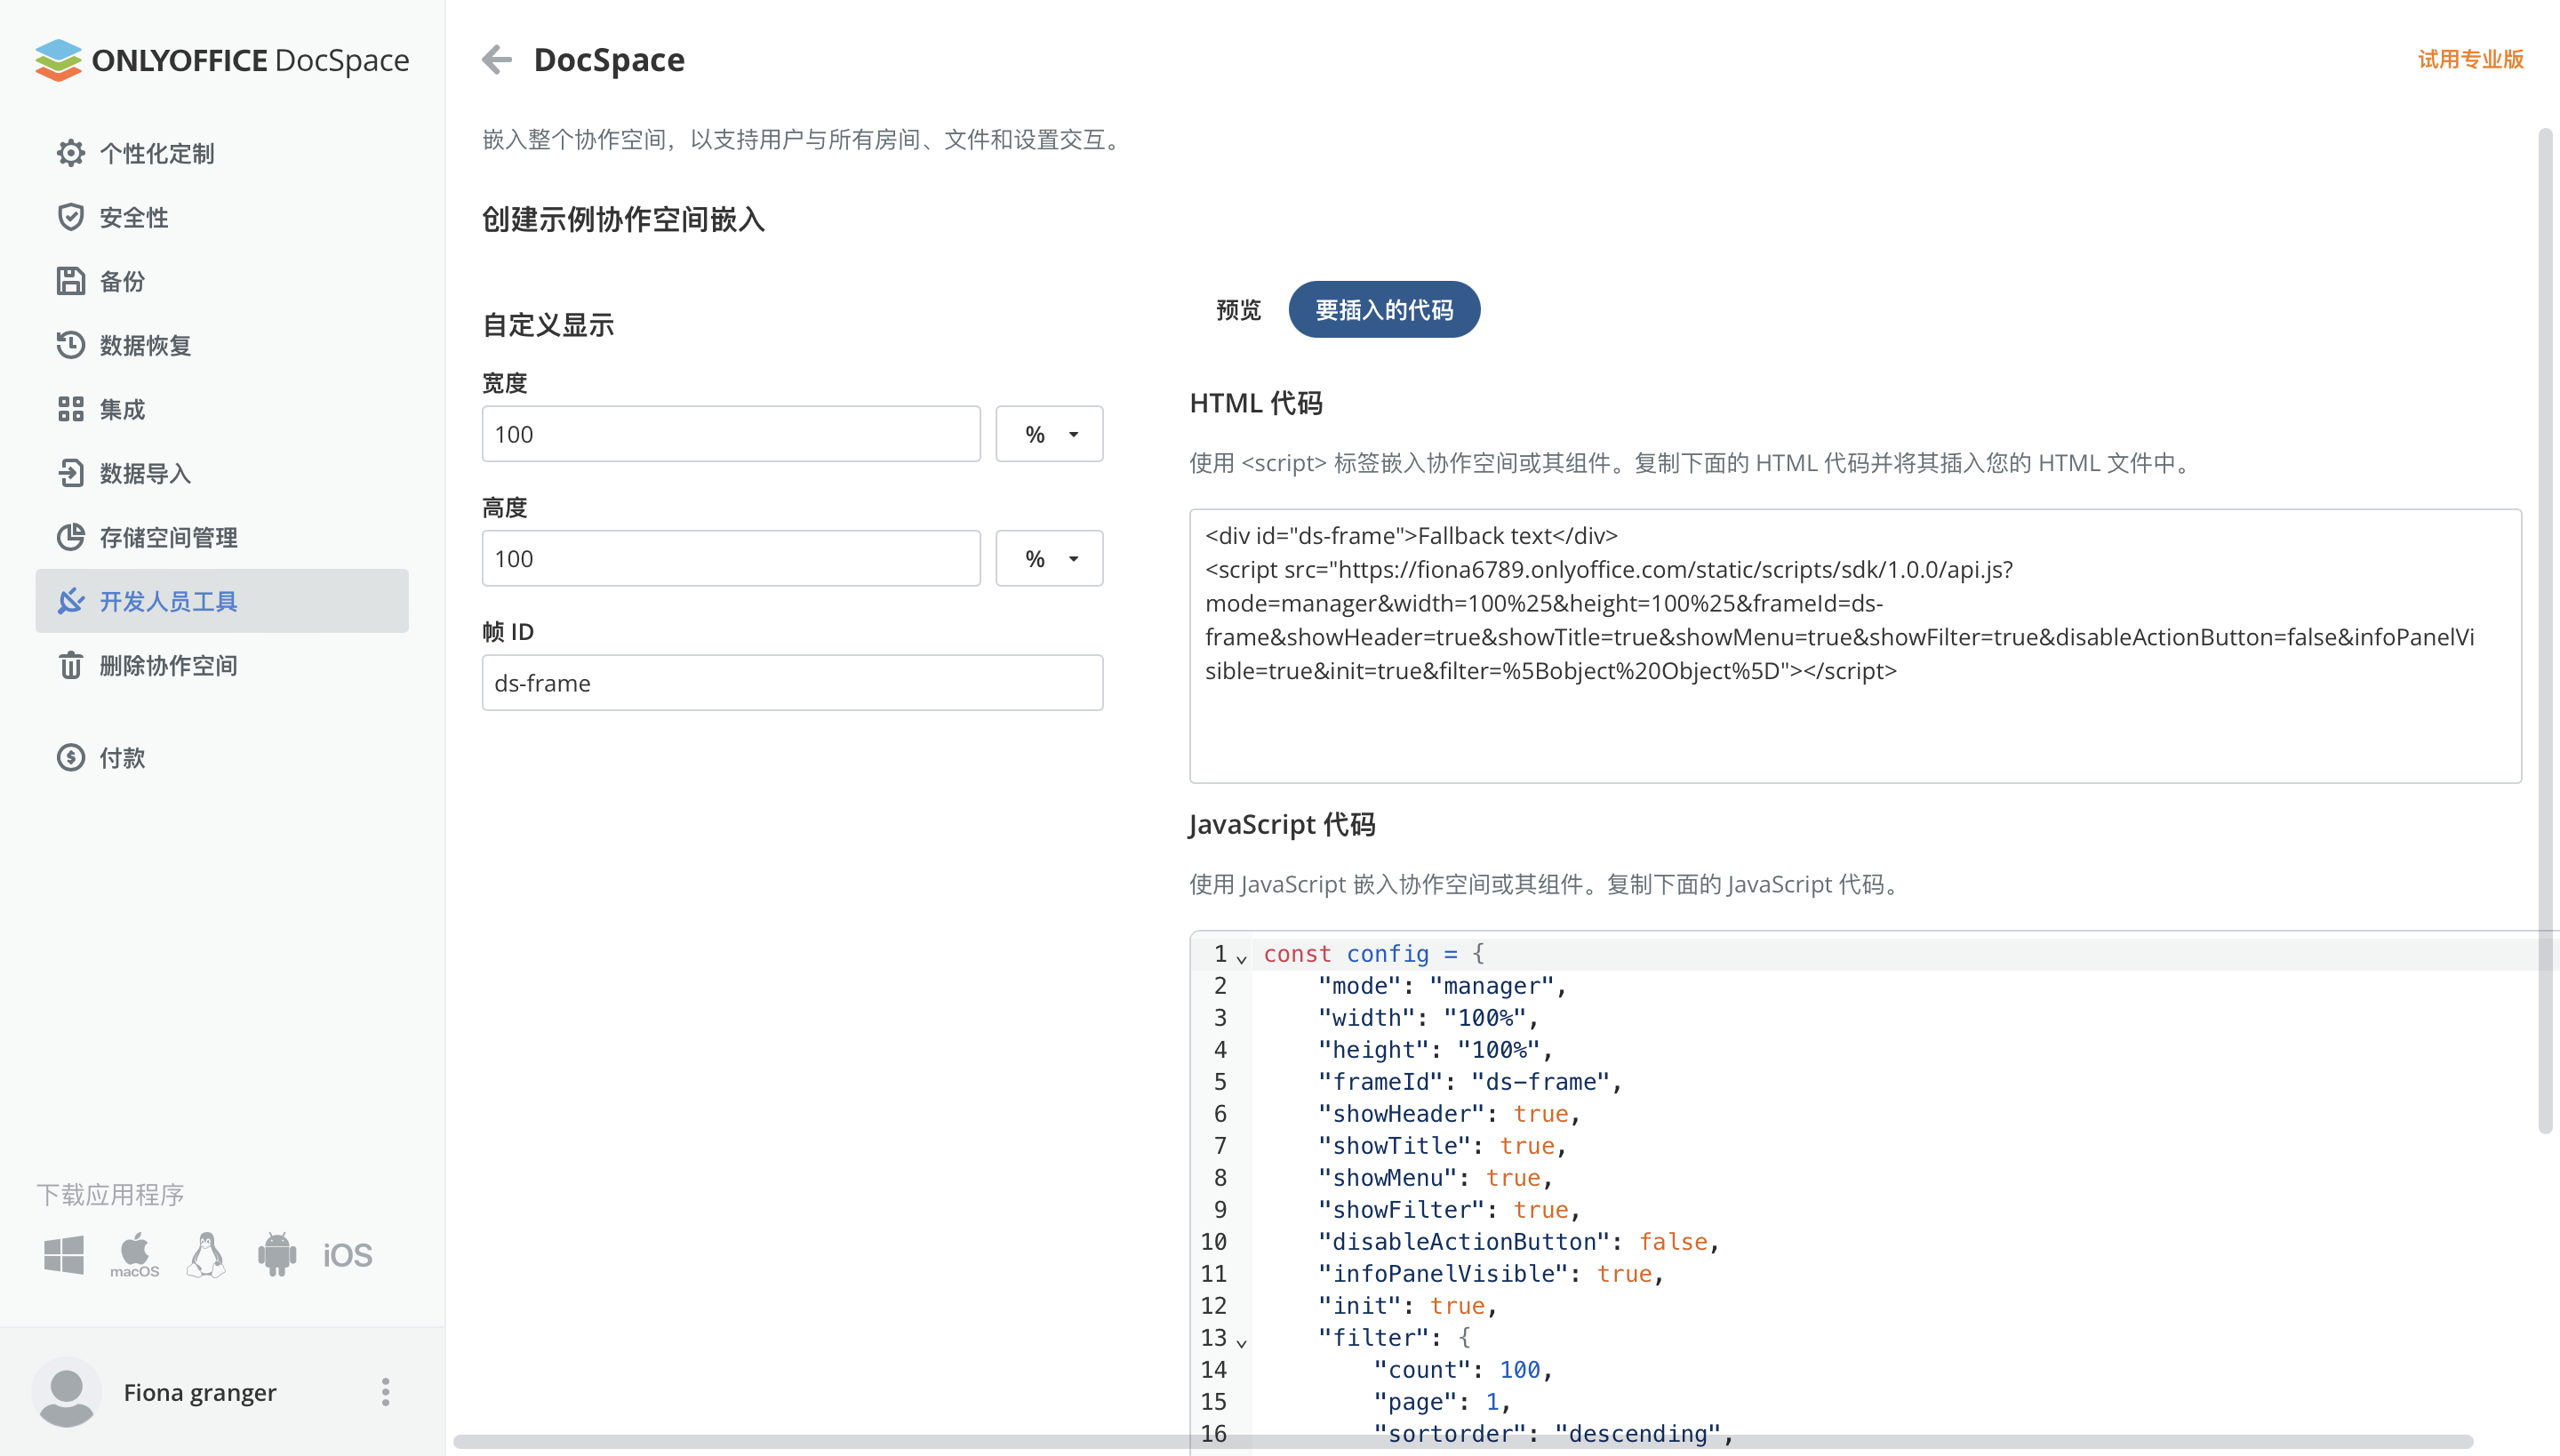The image size is (2560, 1456).
Task: Click the 数据导入 import icon
Action: (70, 473)
